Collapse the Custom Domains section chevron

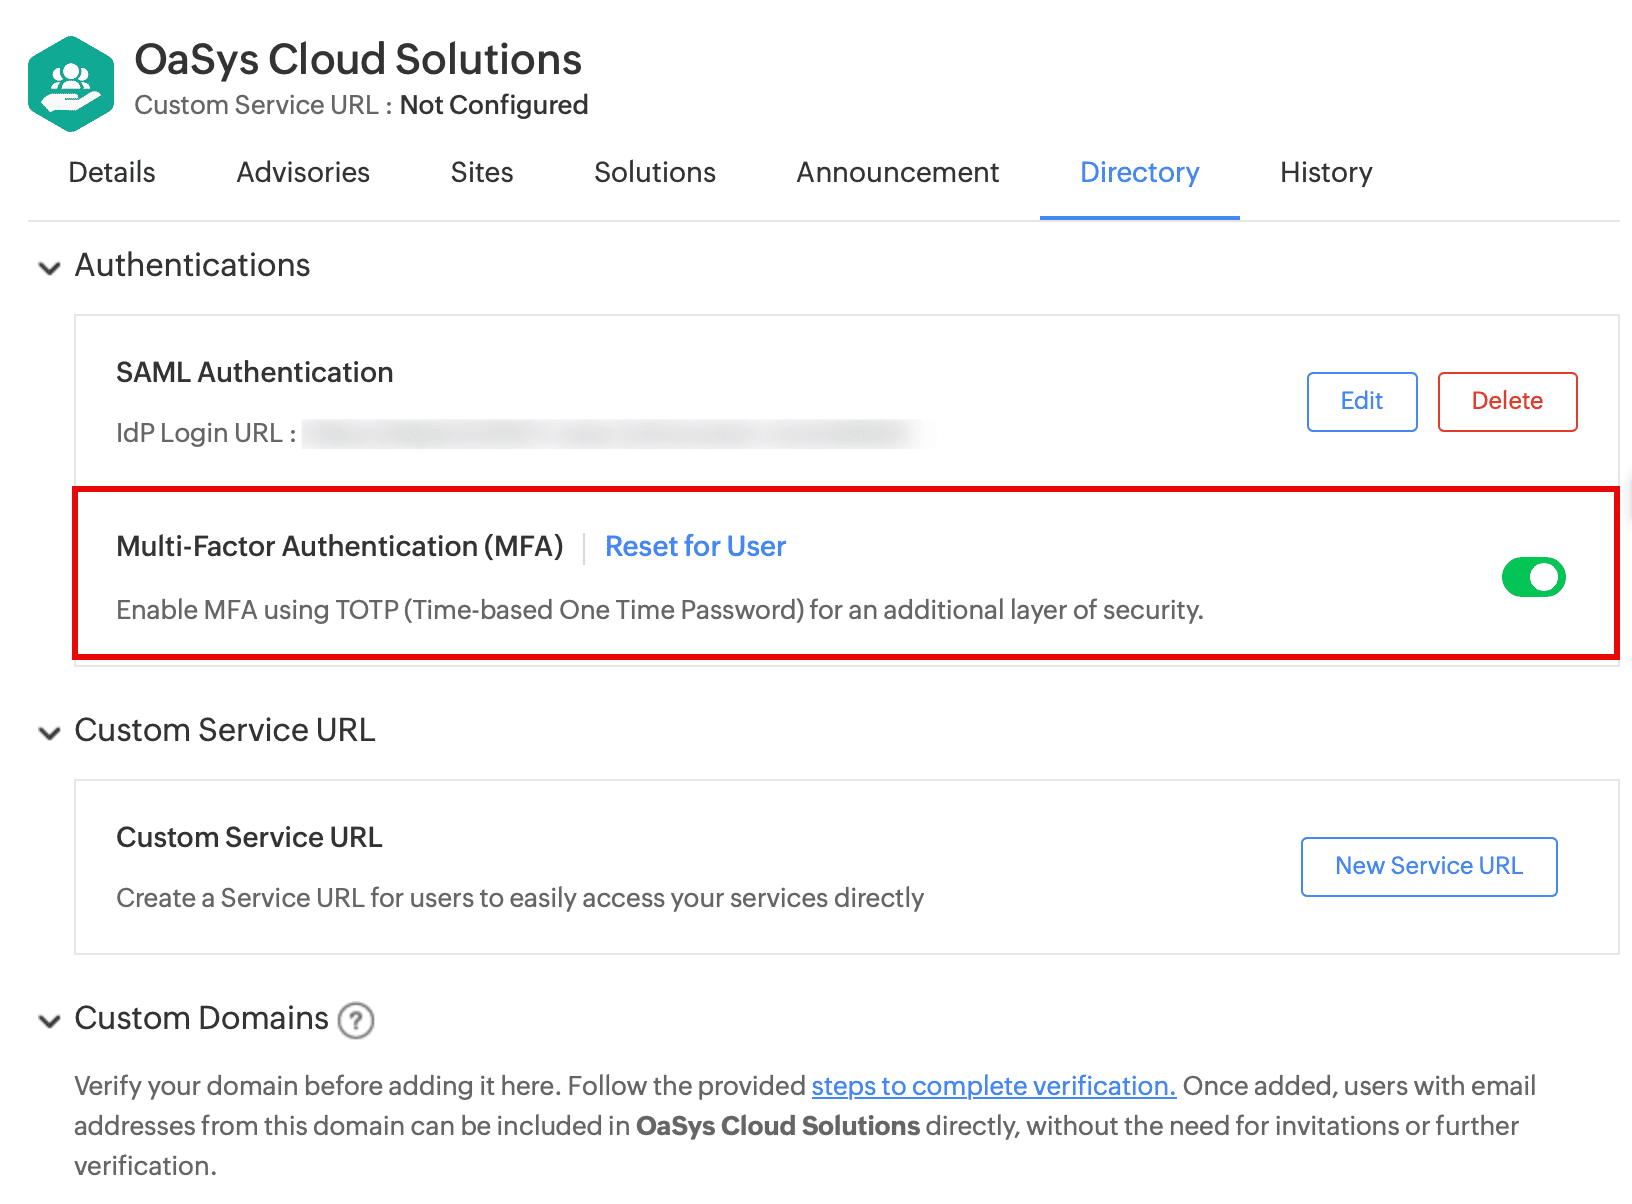(49, 1020)
